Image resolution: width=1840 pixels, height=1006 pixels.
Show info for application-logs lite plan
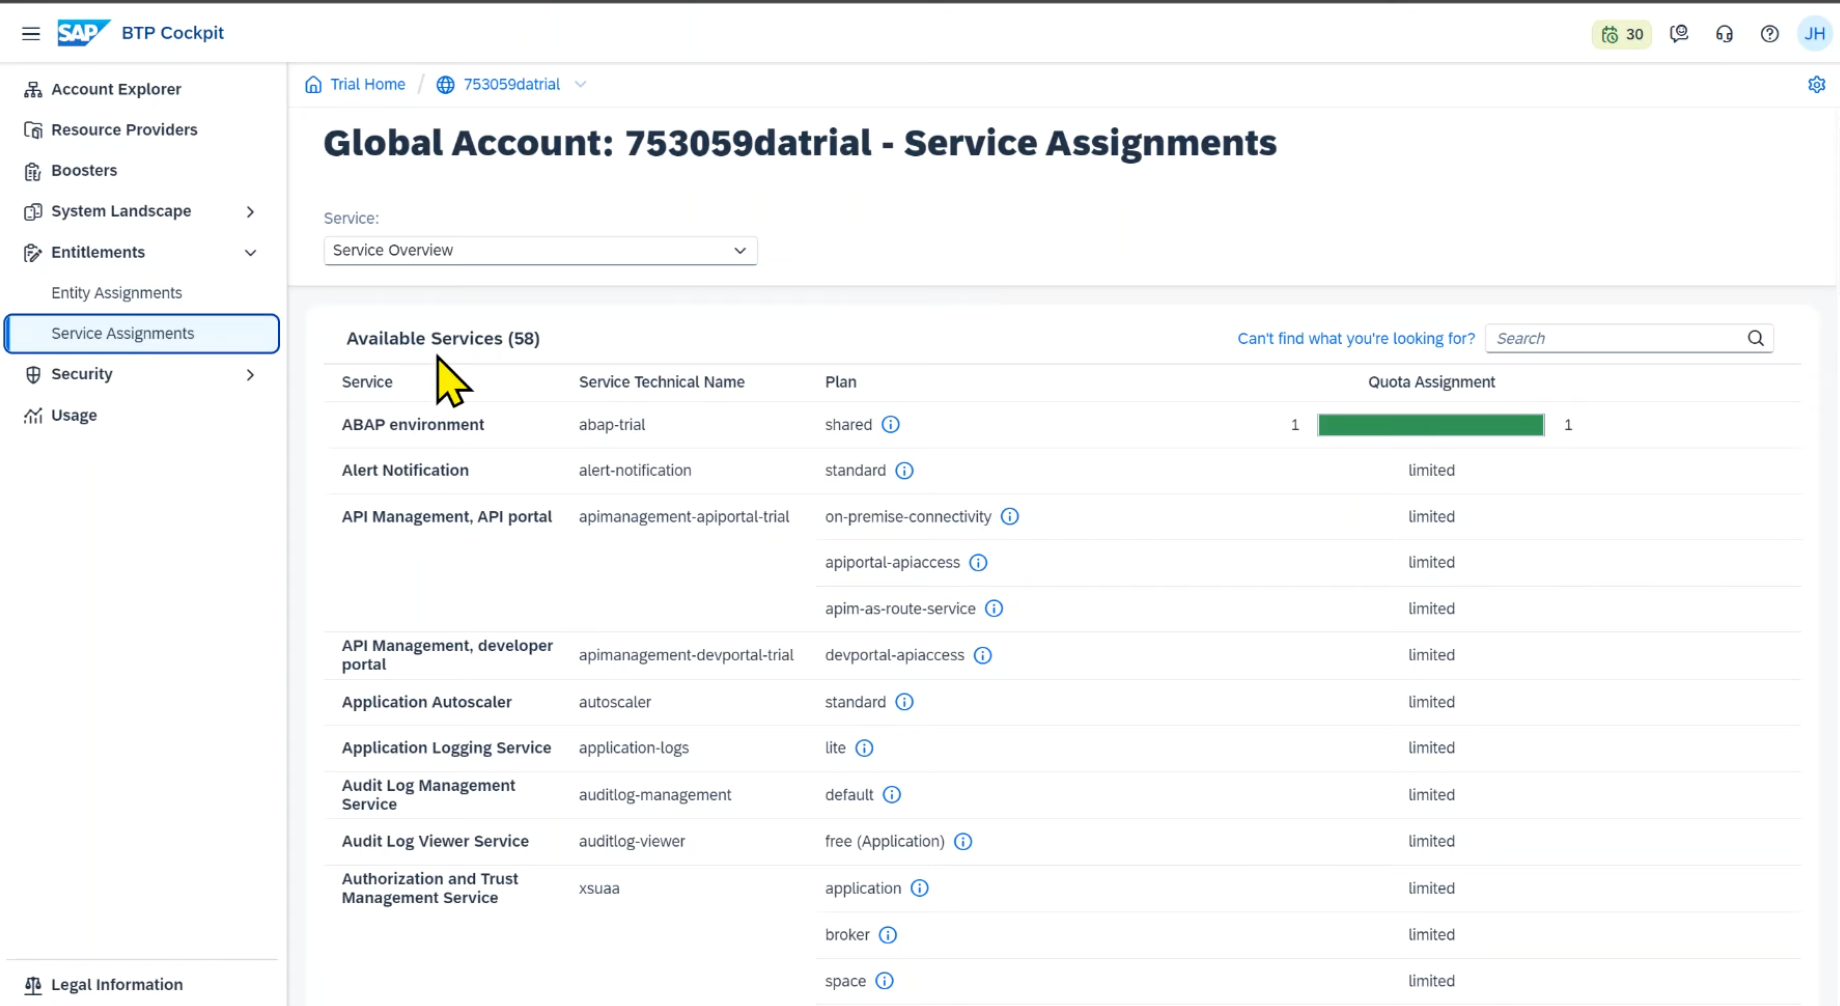(x=864, y=748)
